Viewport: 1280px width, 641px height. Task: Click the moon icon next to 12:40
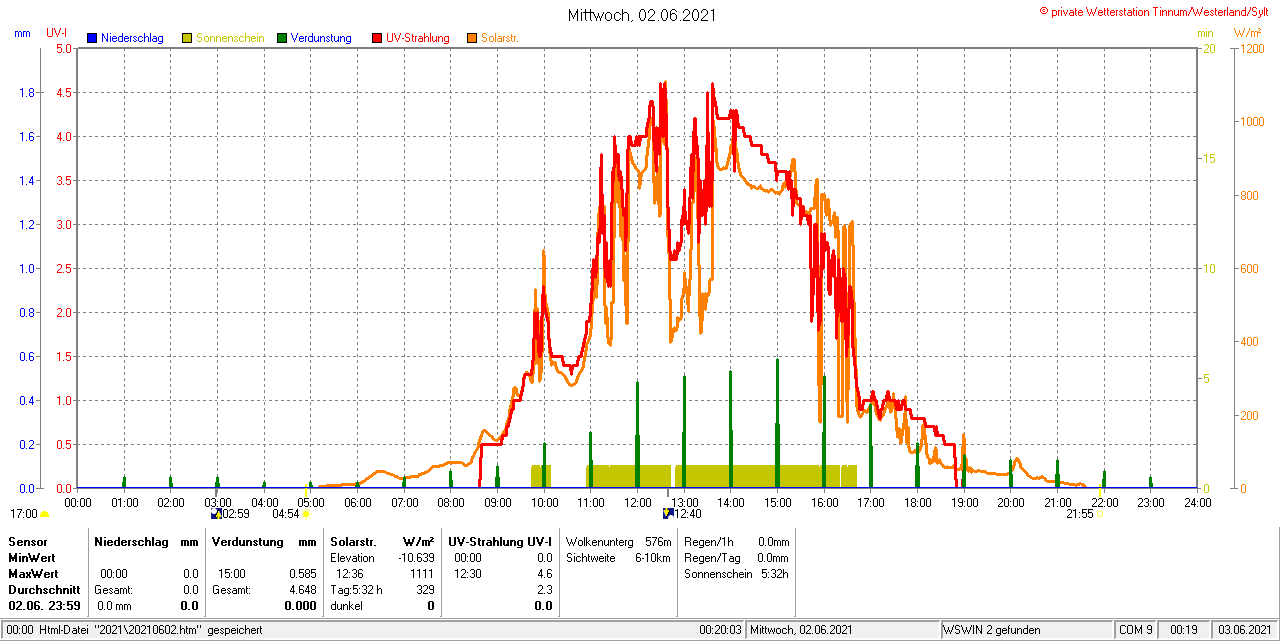click(x=669, y=514)
